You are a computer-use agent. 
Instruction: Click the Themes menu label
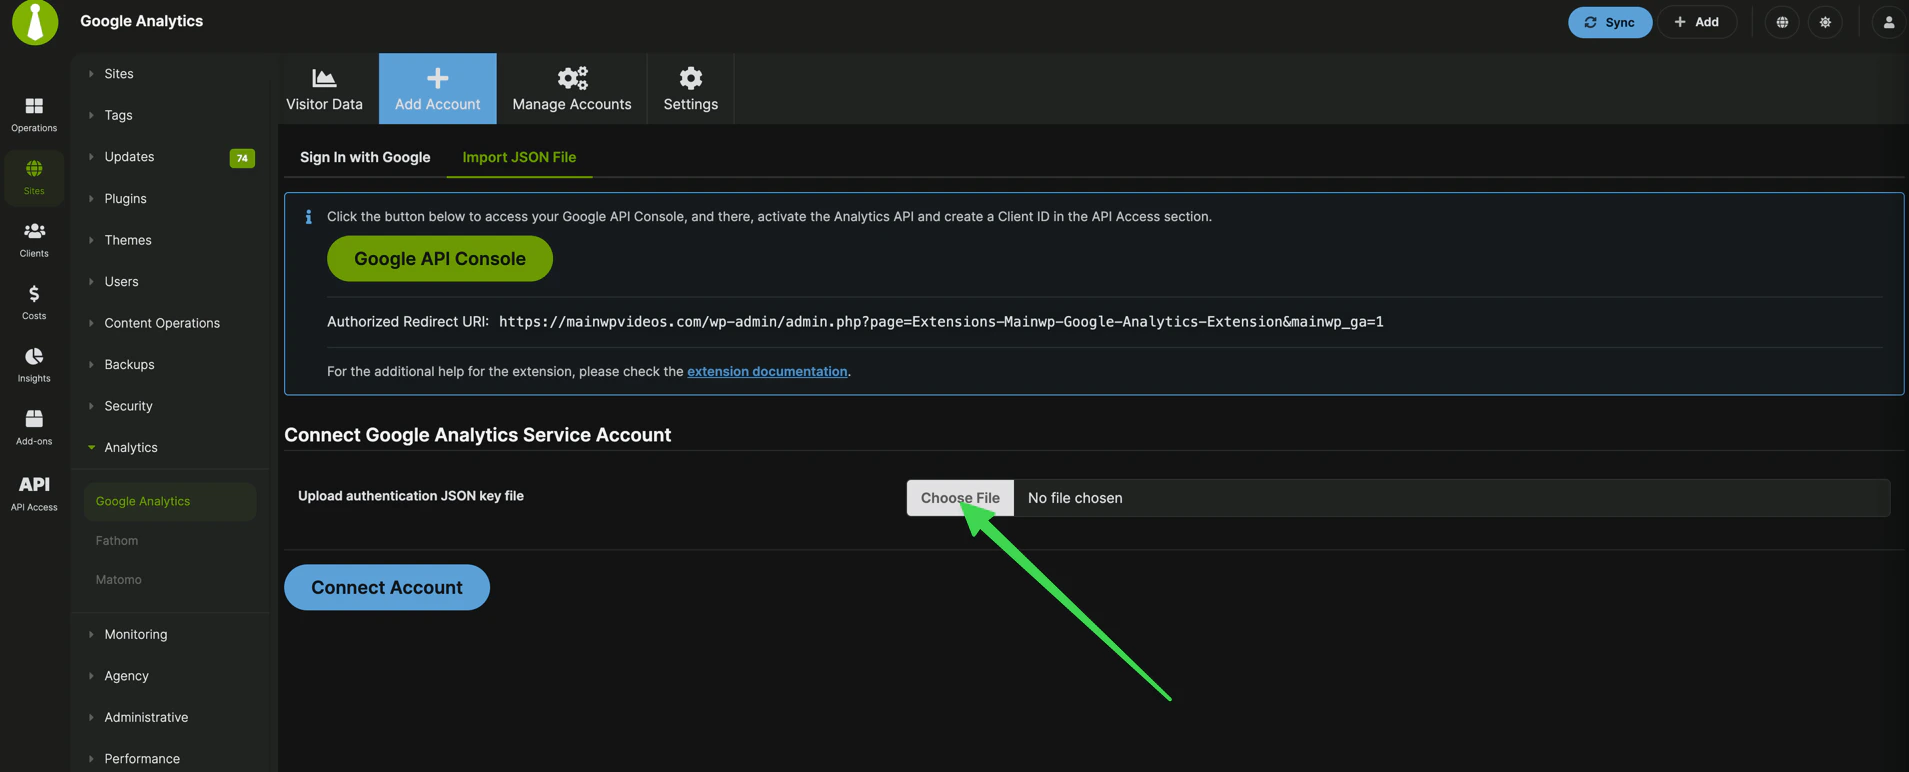[128, 240]
